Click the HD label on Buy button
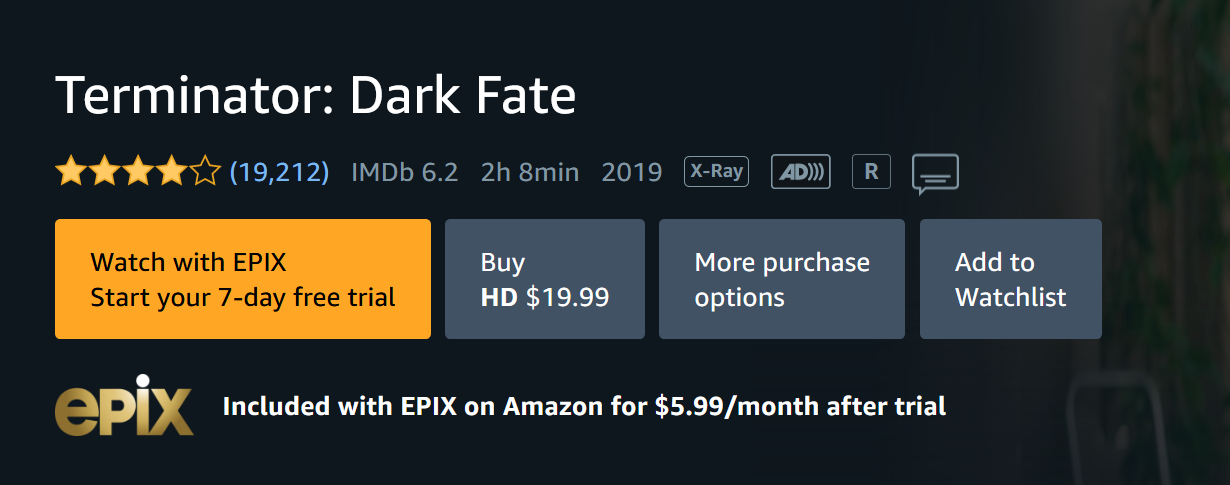The height and width of the screenshot is (485, 1230). [499, 297]
